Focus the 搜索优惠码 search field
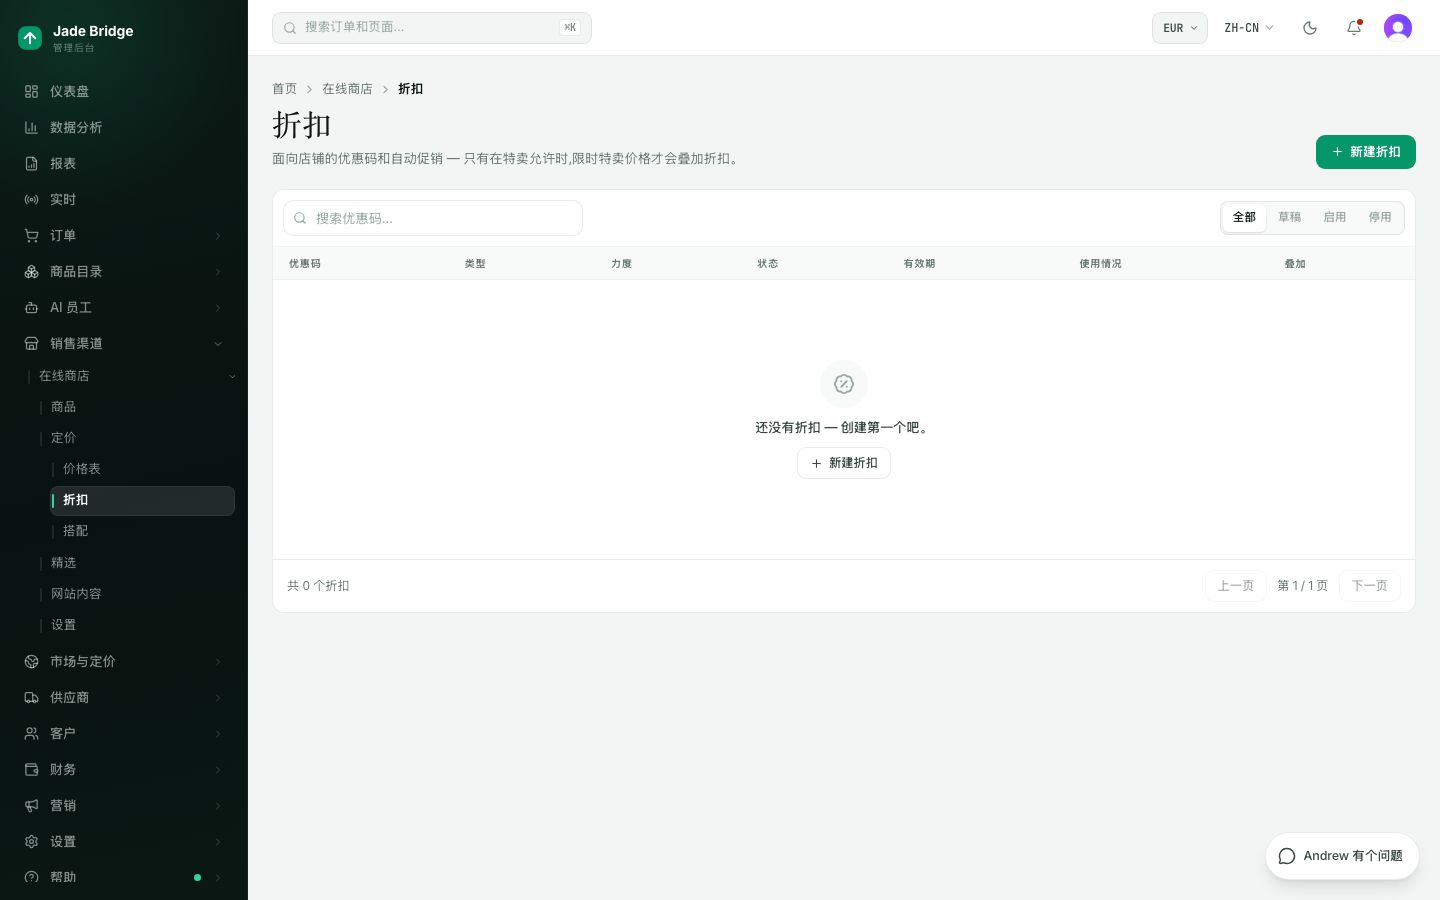 pos(433,218)
